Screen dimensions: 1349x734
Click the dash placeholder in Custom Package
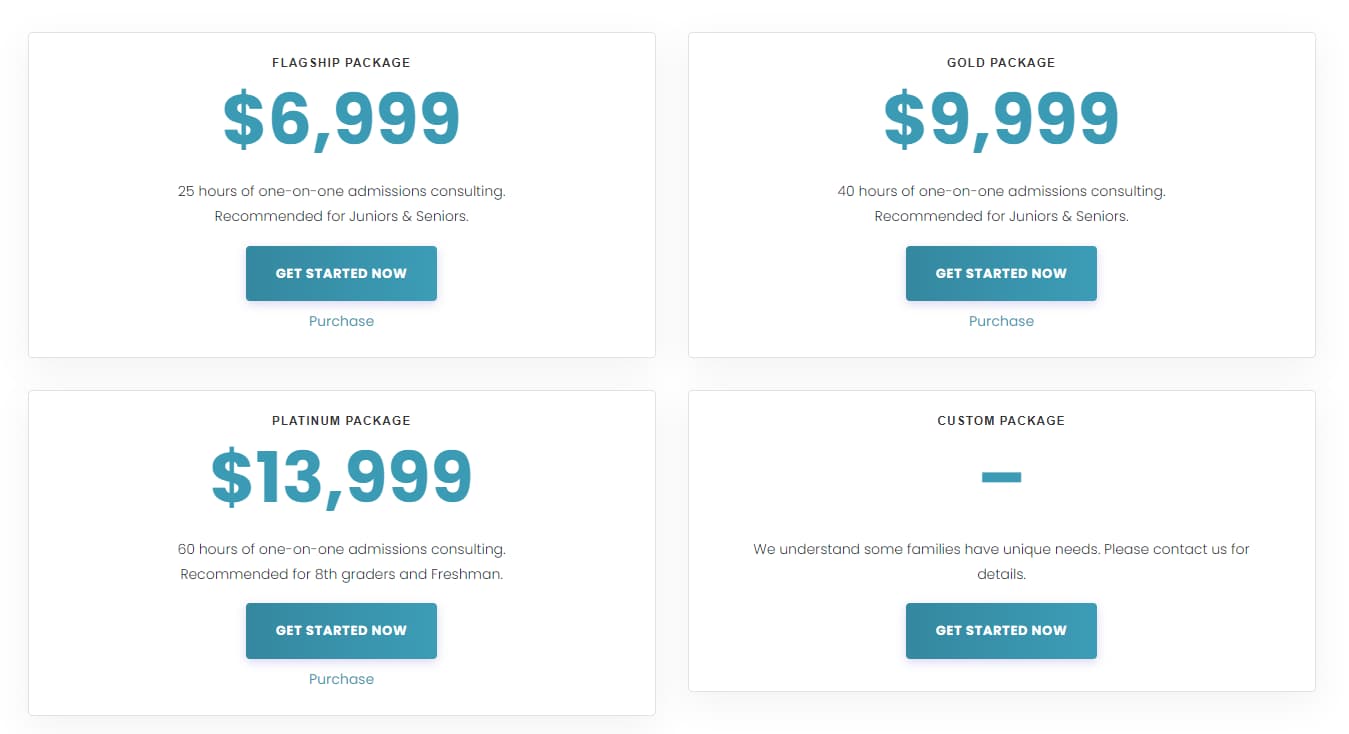[1001, 477]
